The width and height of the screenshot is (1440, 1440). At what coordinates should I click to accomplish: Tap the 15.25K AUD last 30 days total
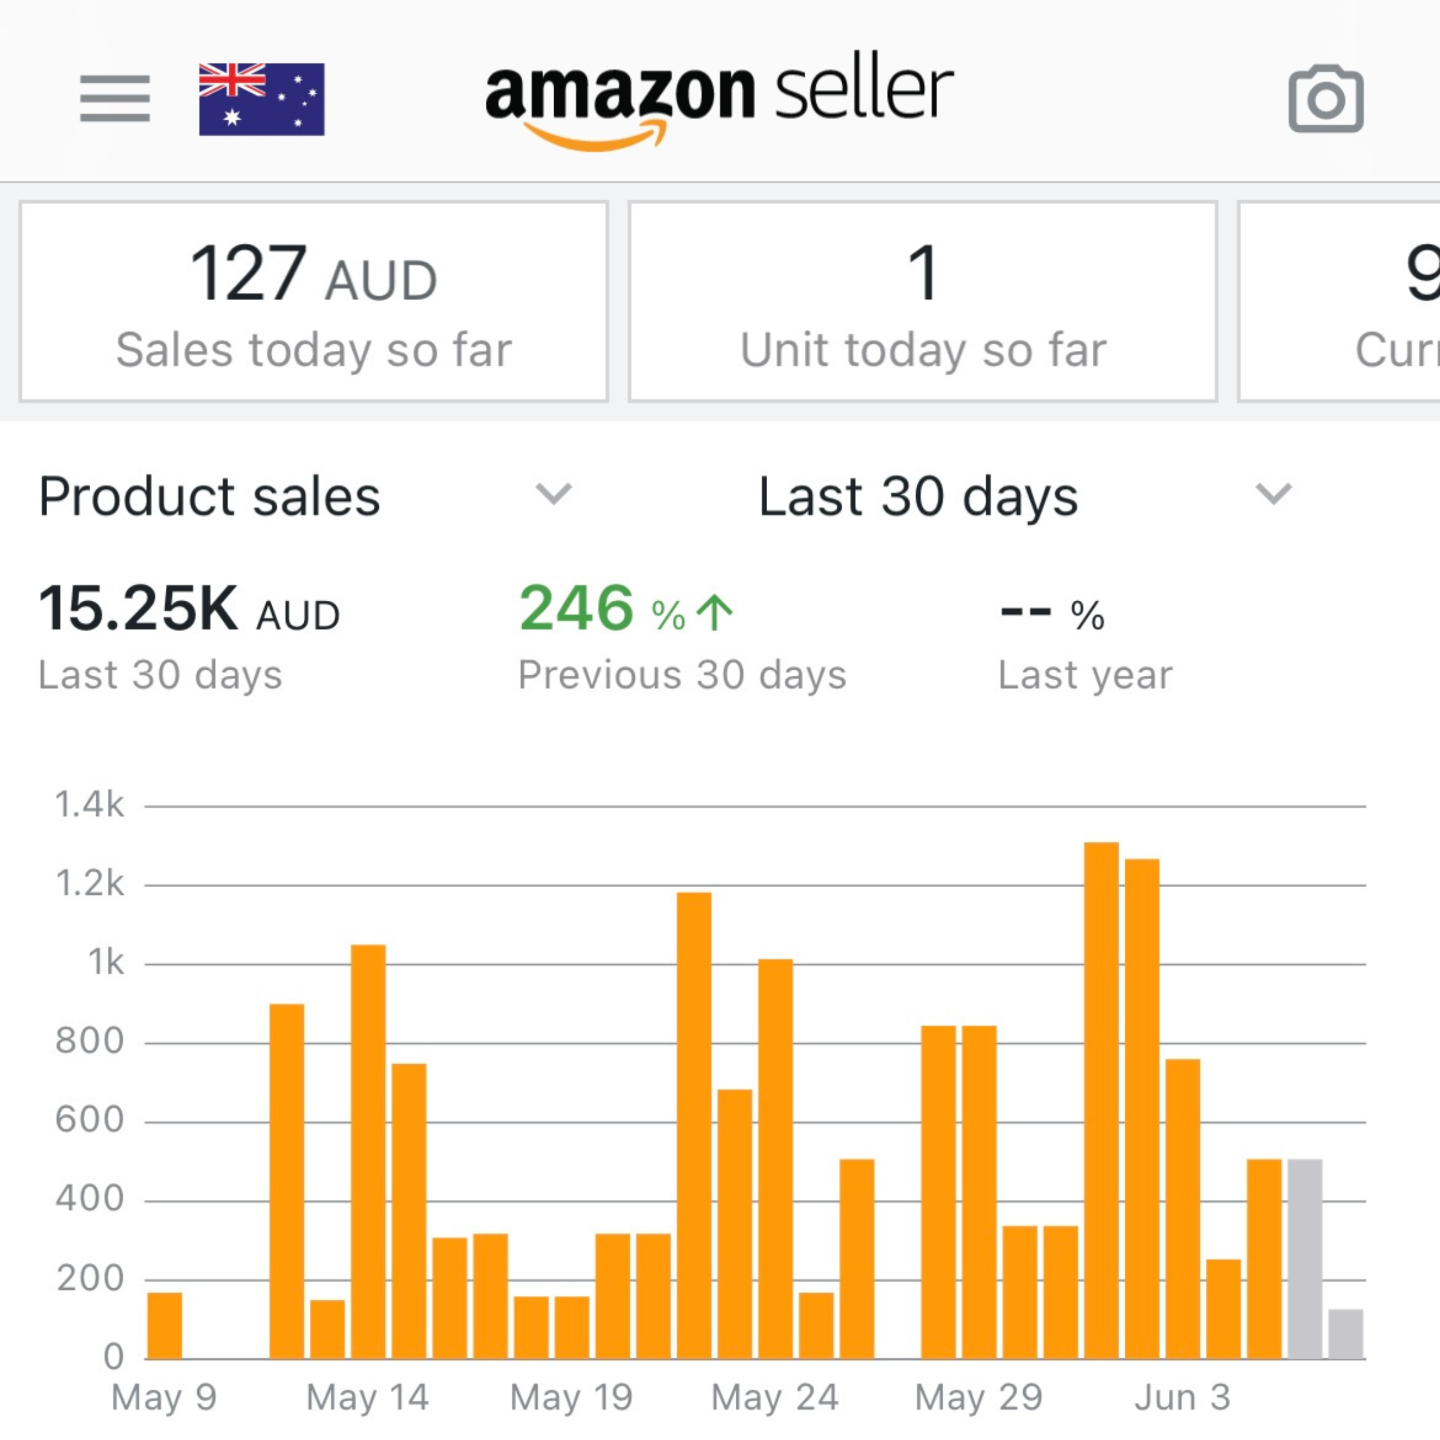[x=189, y=610]
